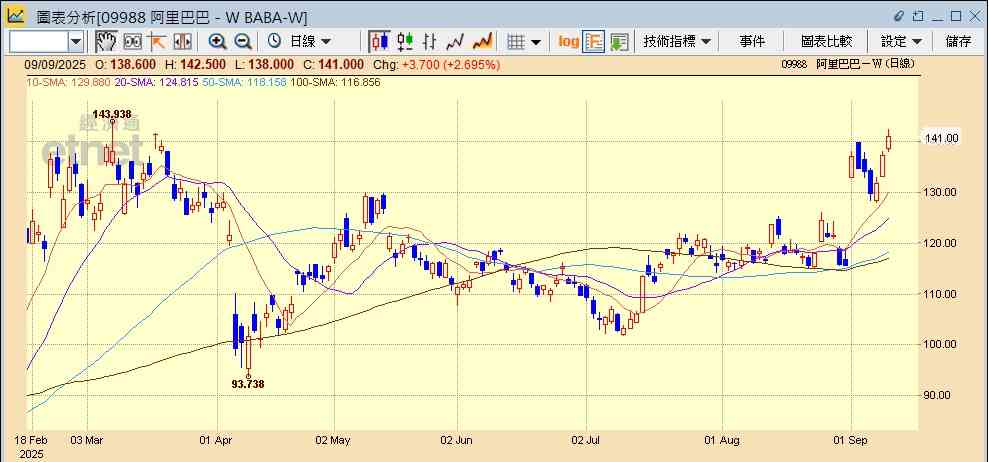989x462 pixels.
Task: Click the grid lines icon
Action: coord(517,42)
